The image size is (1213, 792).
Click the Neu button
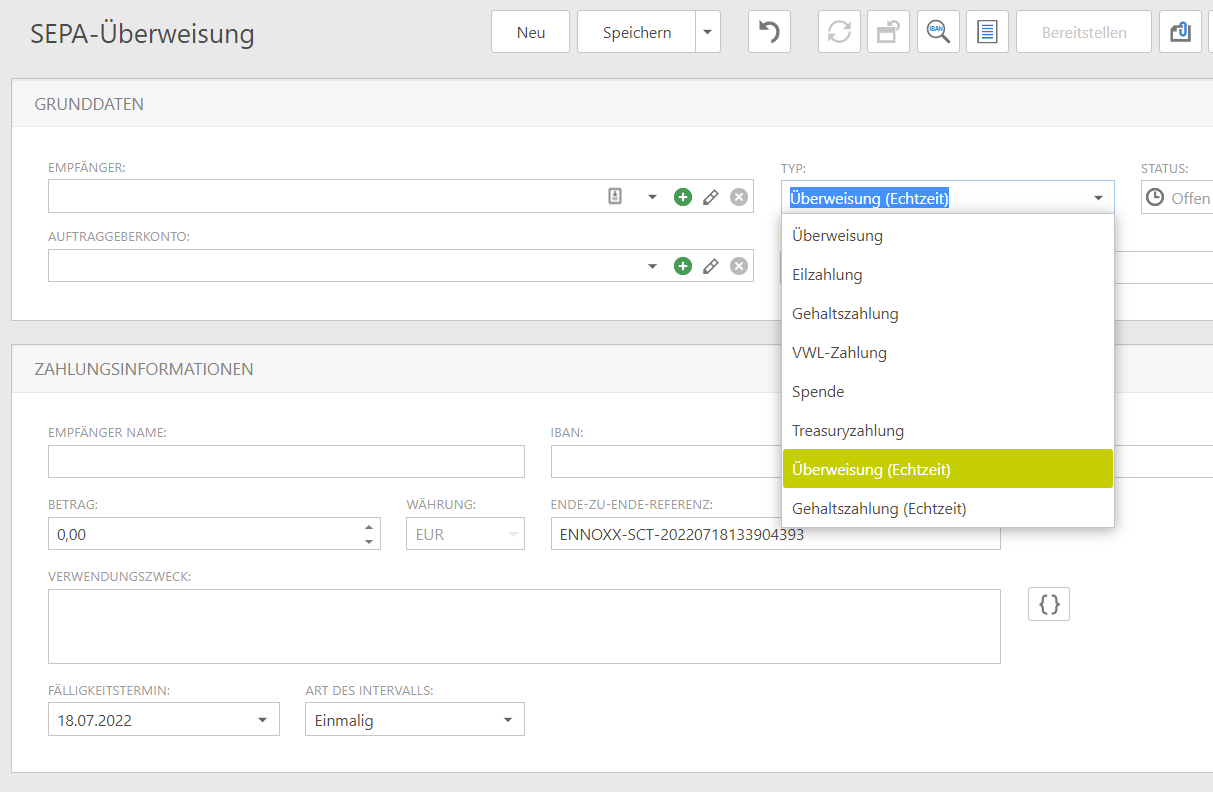tap(530, 32)
